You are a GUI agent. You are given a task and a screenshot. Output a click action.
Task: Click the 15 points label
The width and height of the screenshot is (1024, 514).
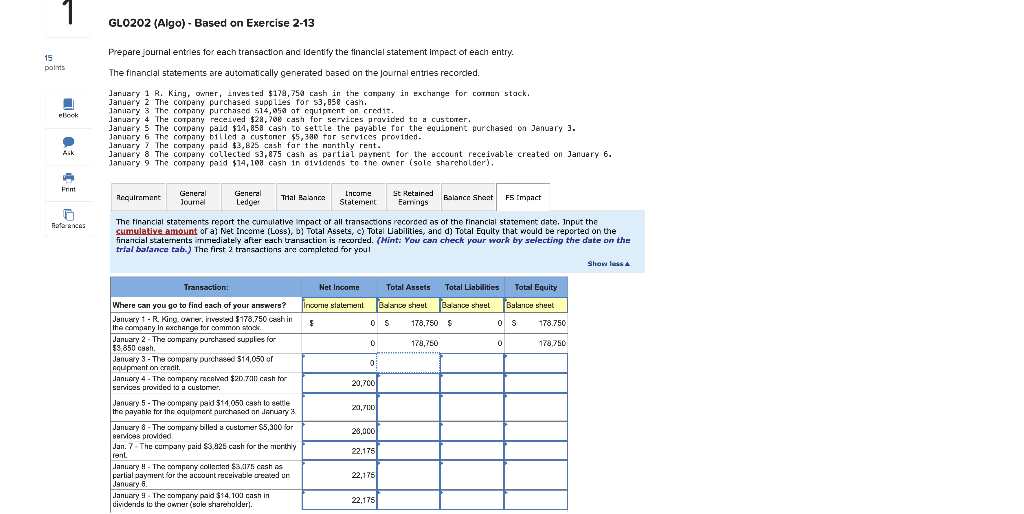54,63
